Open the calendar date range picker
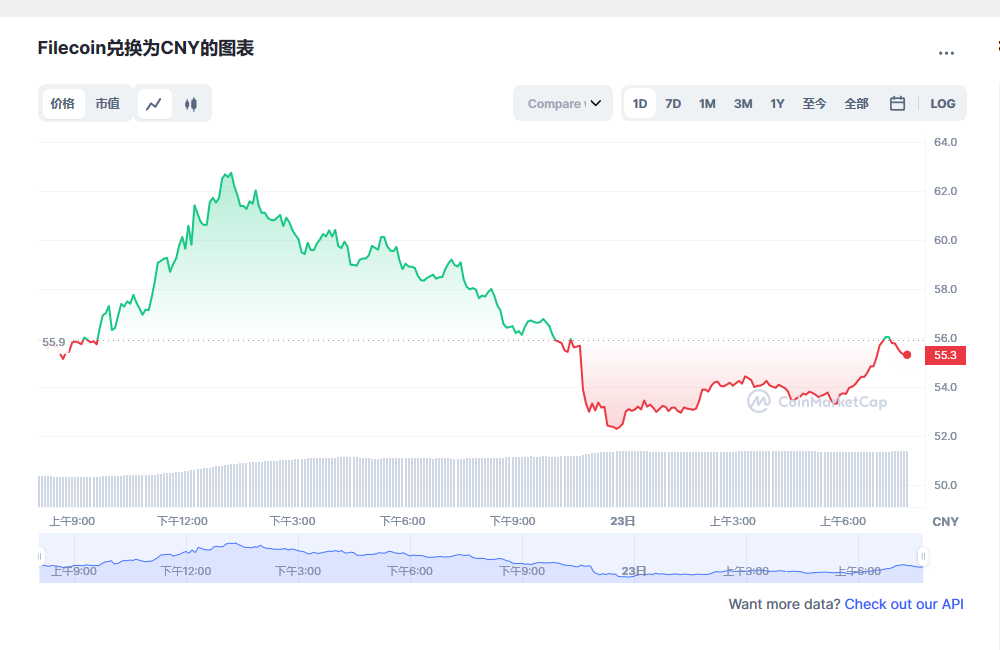The width and height of the screenshot is (1000, 650). [x=897, y=103]
